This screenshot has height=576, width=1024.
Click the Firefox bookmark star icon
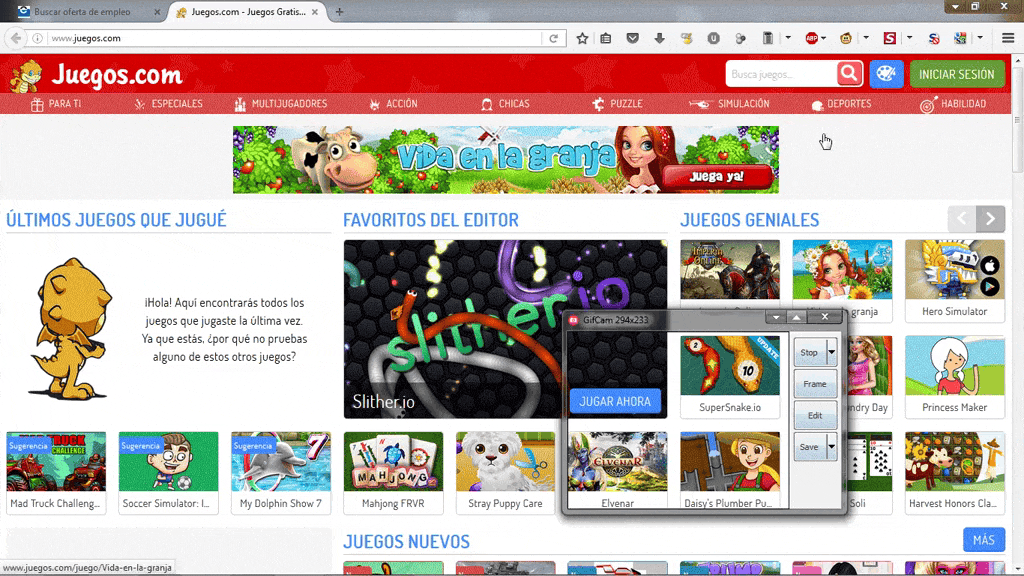[x=582, y=38]
